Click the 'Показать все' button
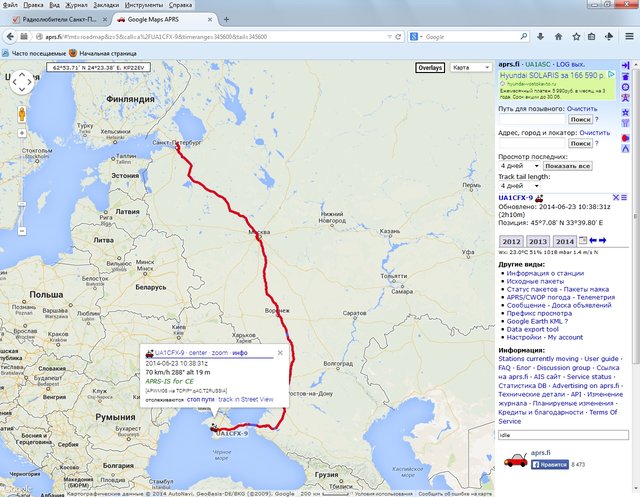 [568, 166]
